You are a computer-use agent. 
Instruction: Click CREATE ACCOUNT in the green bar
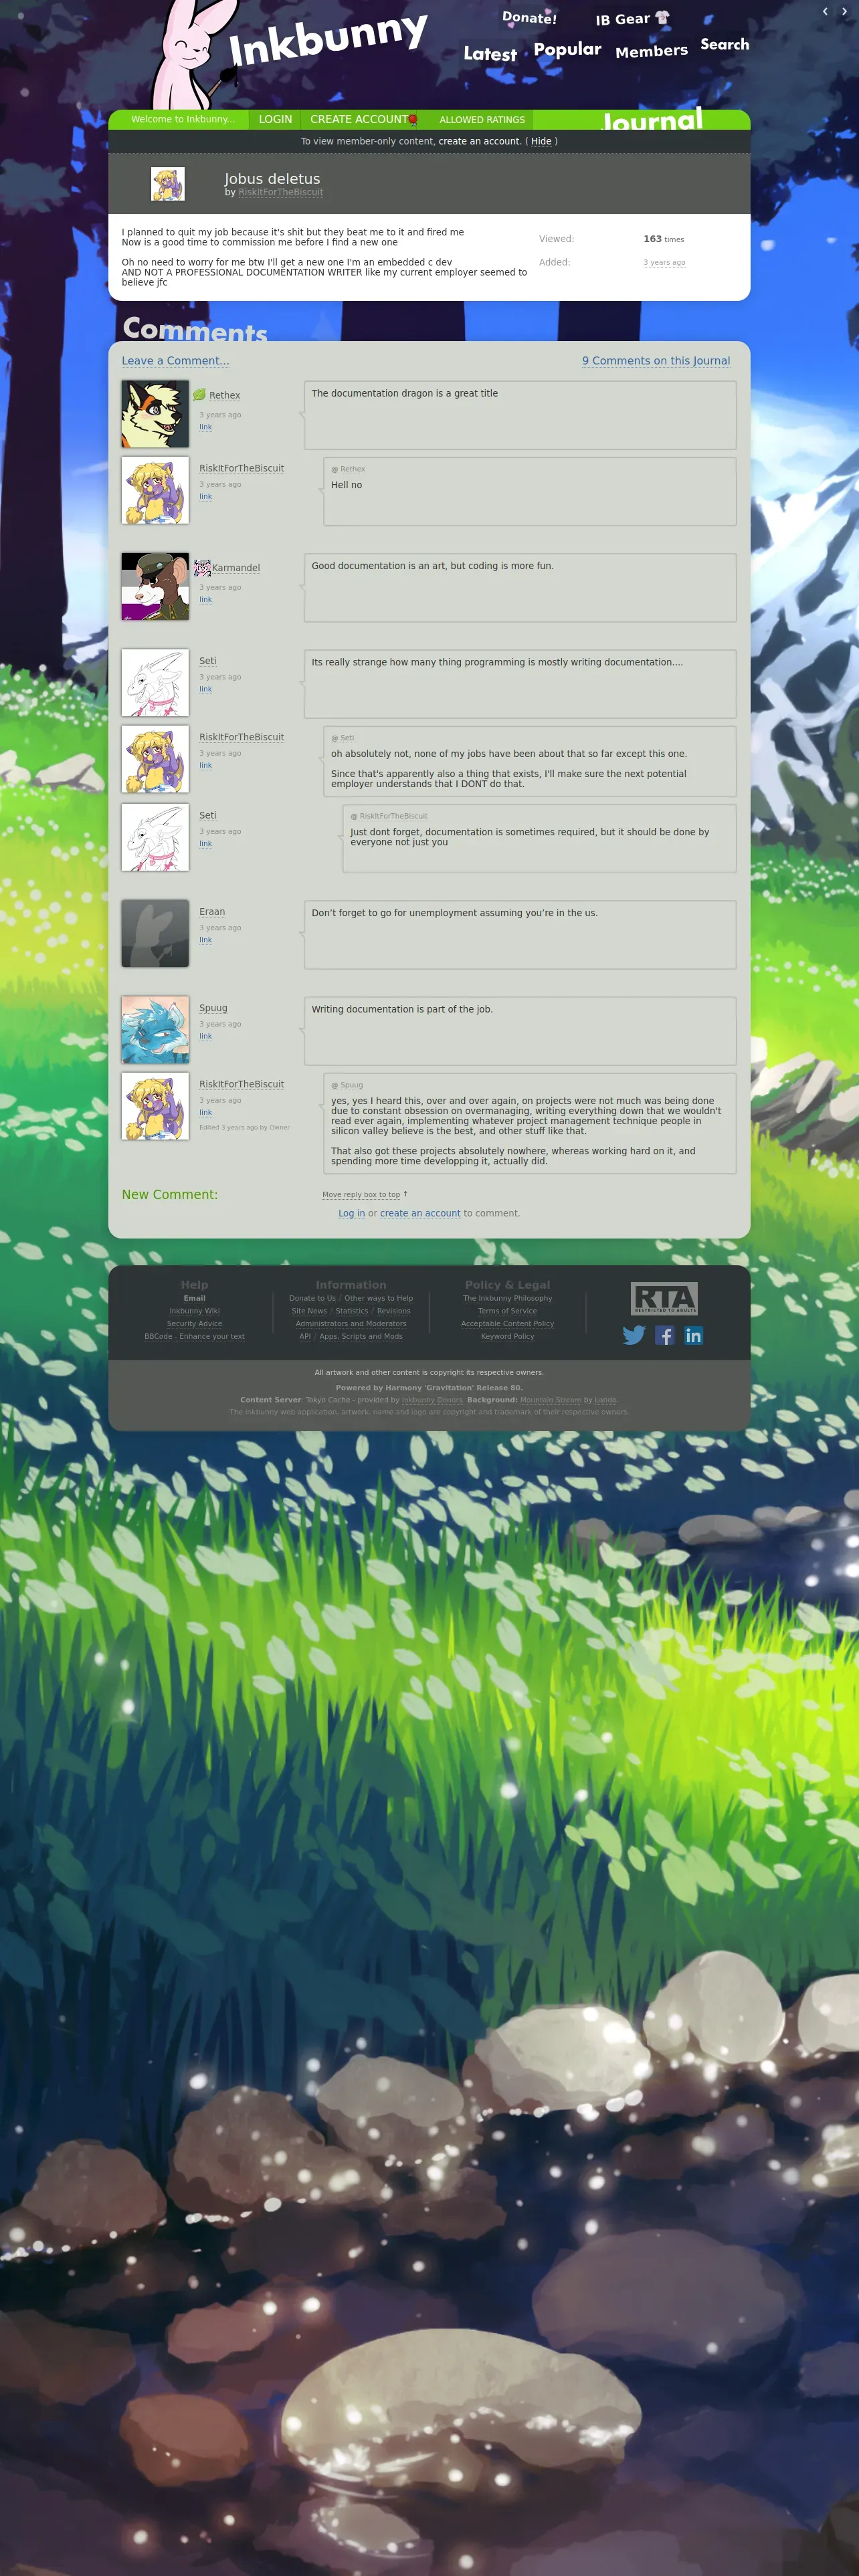point(359,119)
